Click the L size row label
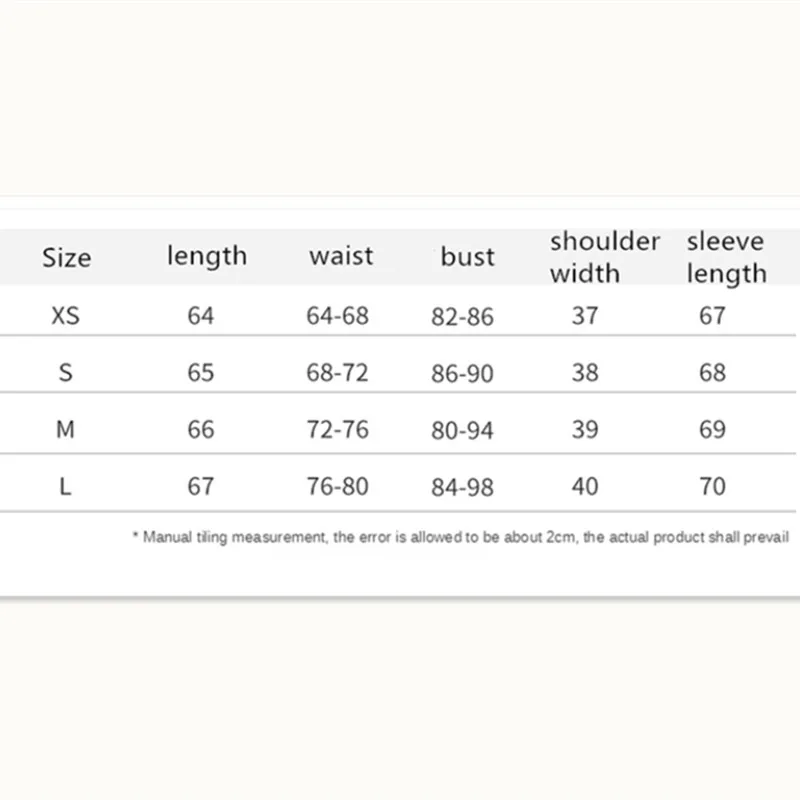Image resolution: width=800 pixels, height=800 pixels. point(66,487)
